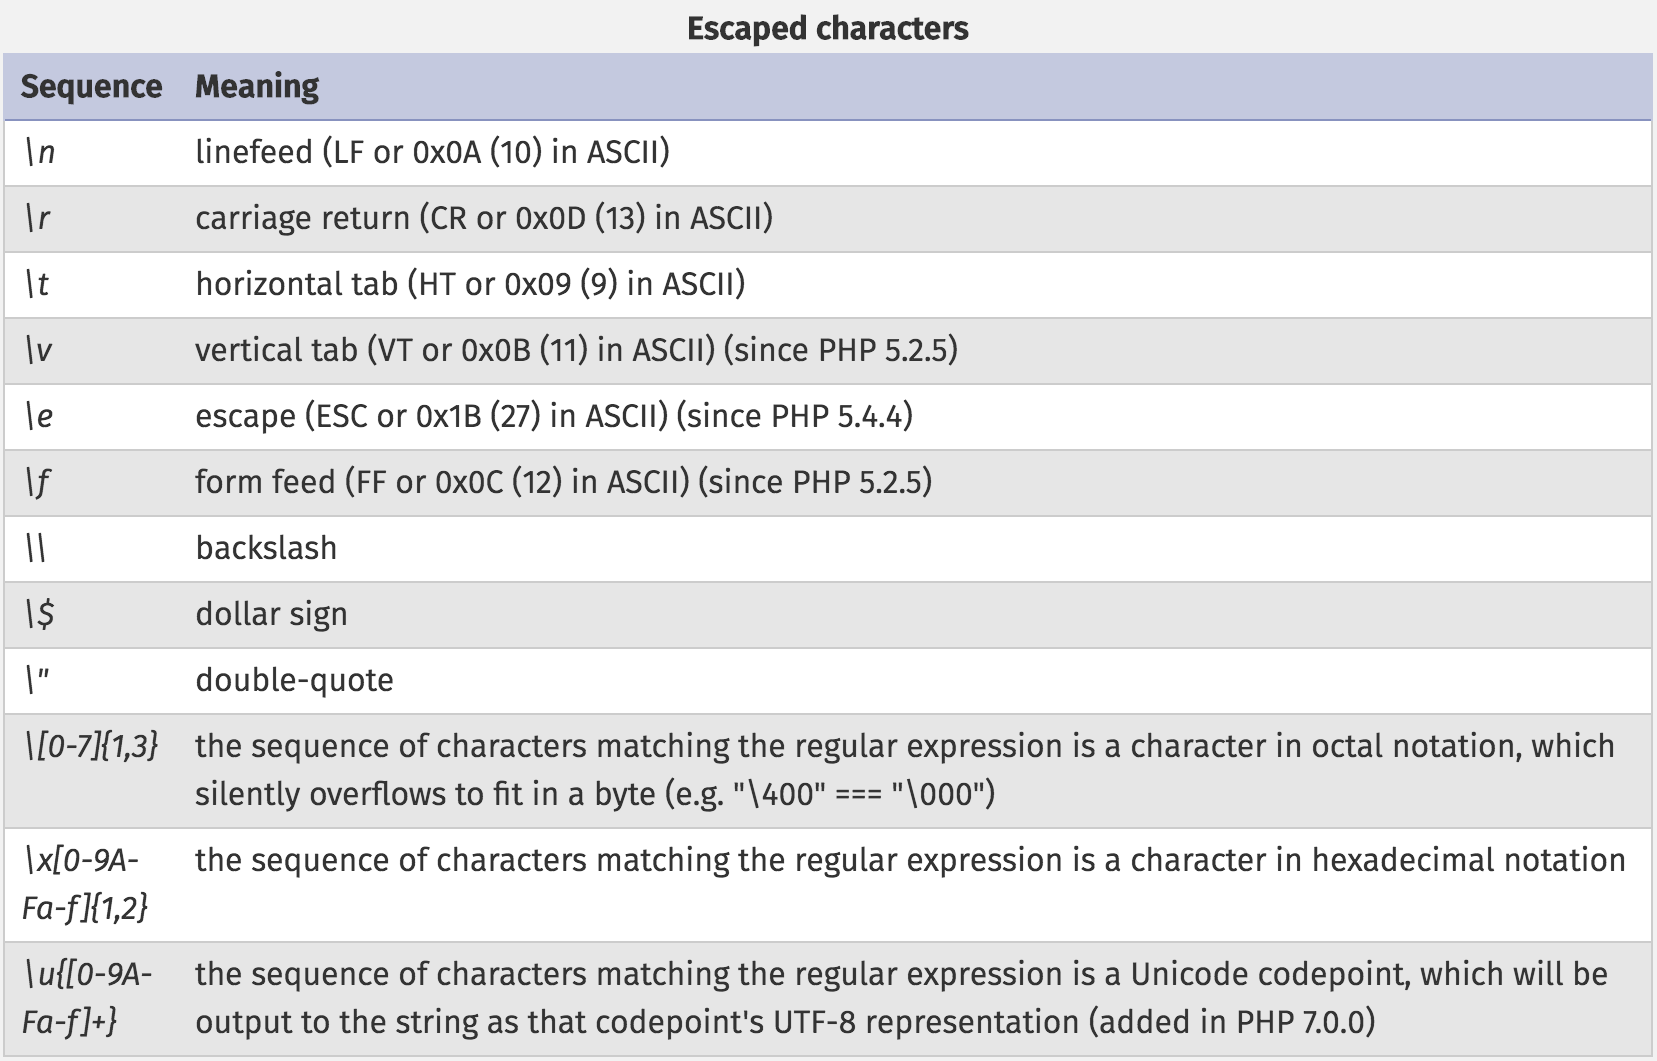The height and width of the screenshot is (1061, 1657).
Task: Click the carriage return description
Action: point(484,218)
